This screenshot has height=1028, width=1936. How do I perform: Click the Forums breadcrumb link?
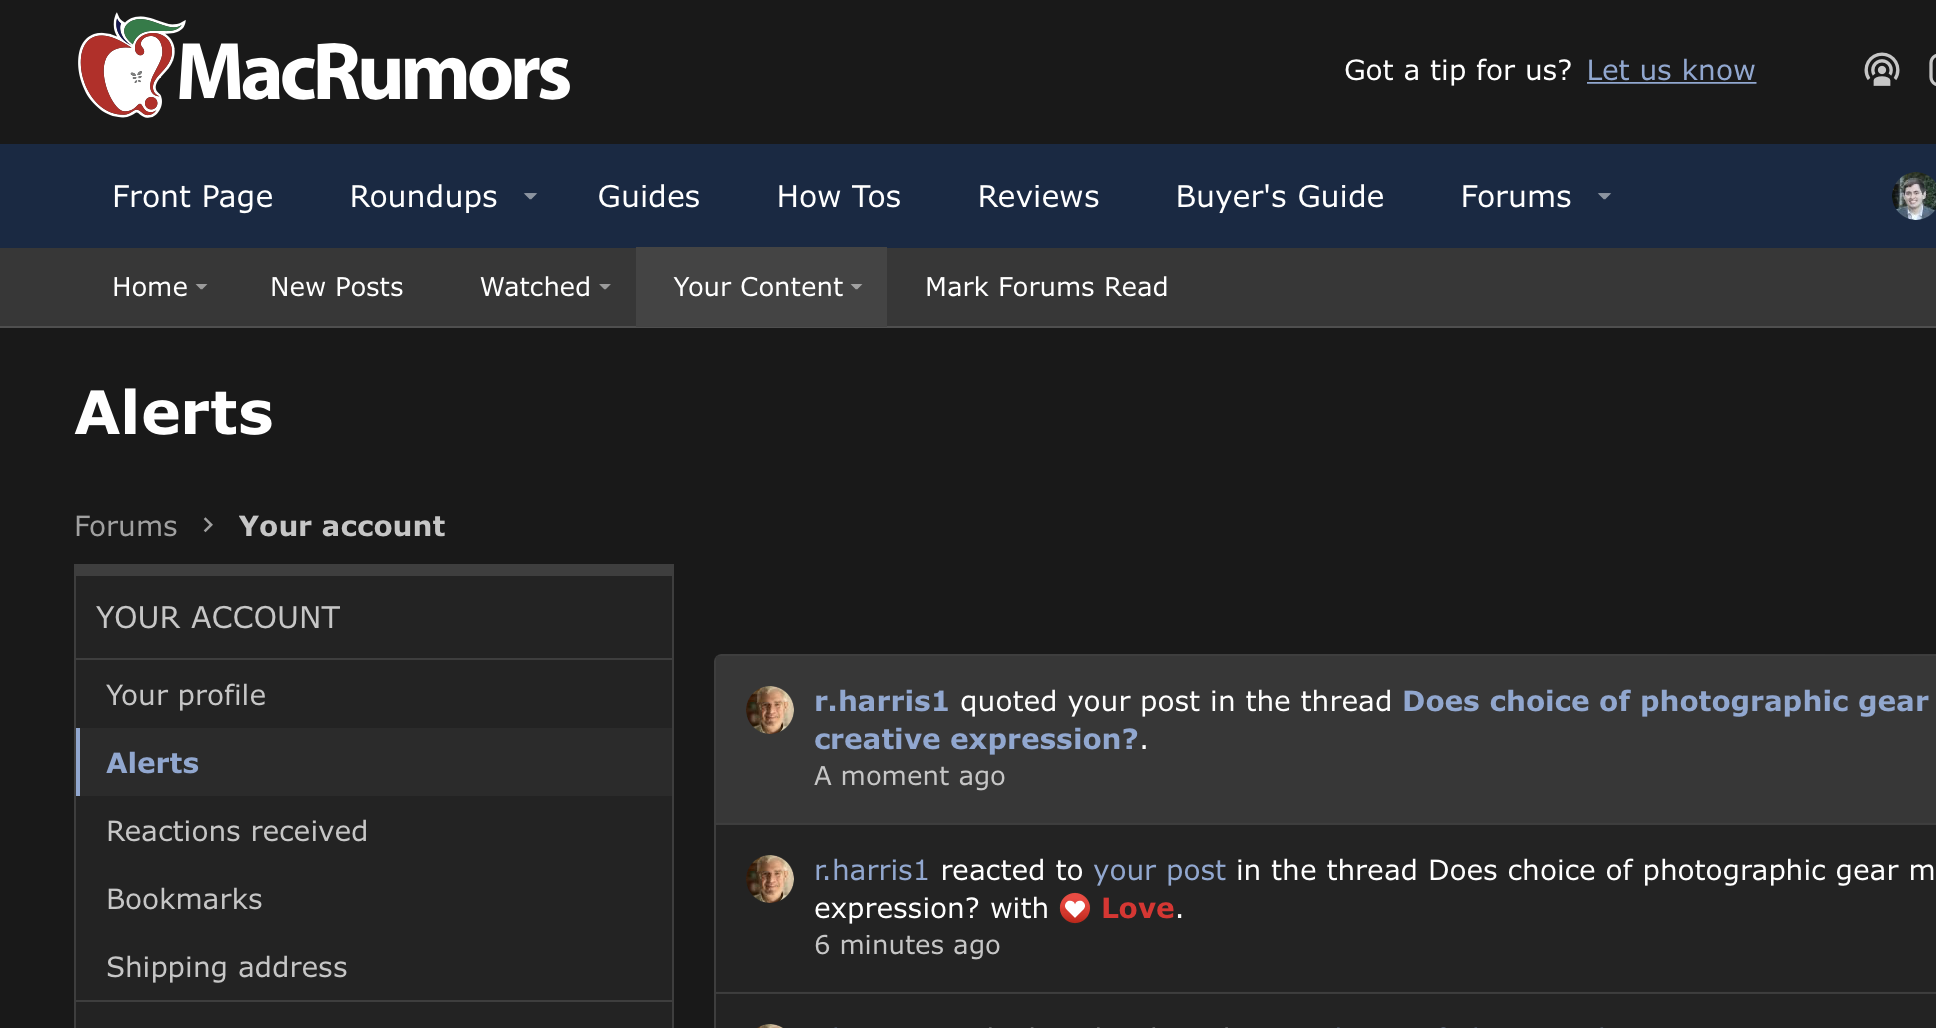click(x=126, y=526)
